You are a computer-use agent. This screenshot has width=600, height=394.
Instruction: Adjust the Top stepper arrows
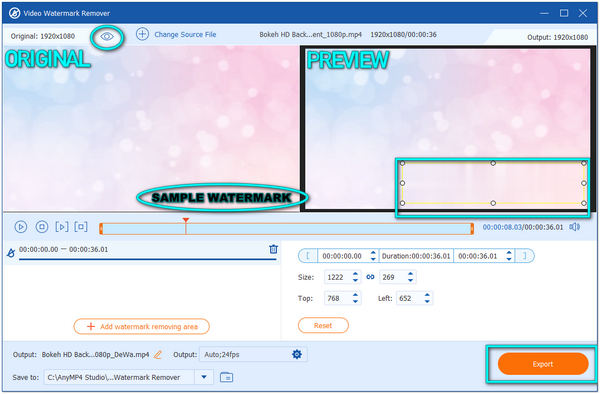(x=355, y=298)
